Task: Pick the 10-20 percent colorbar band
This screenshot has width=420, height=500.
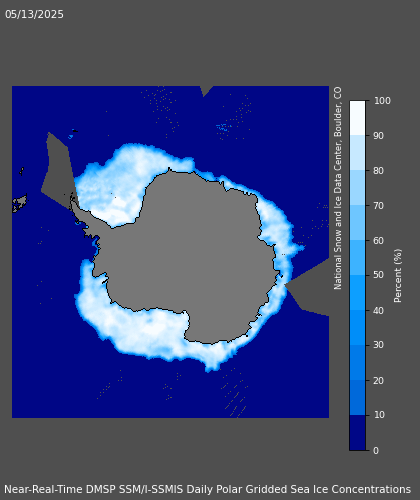Action: (x=357, y=398)
